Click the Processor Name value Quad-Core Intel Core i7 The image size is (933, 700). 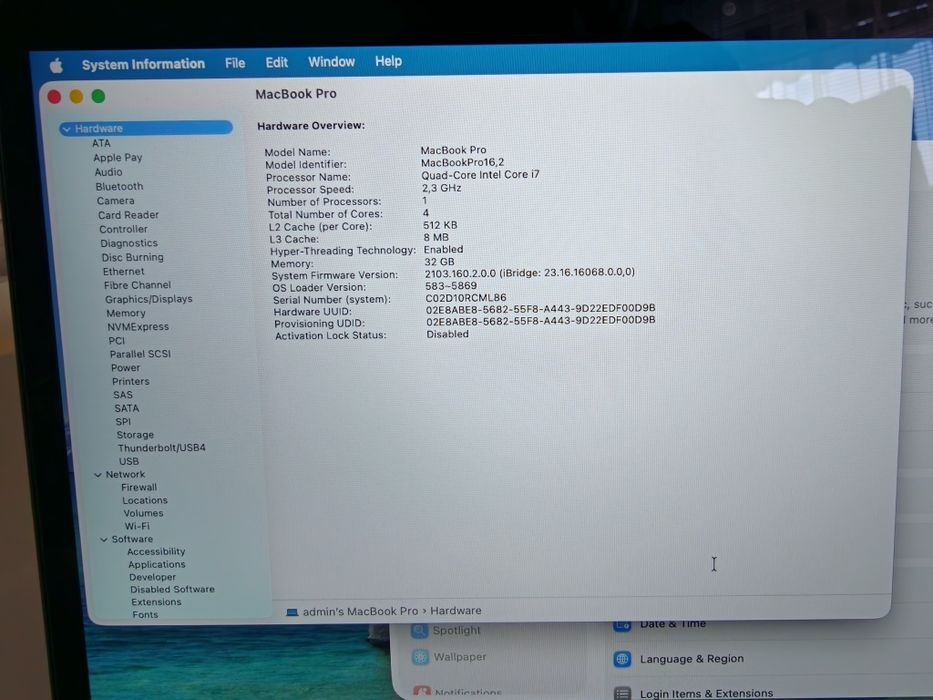click(x=481, y=175)
